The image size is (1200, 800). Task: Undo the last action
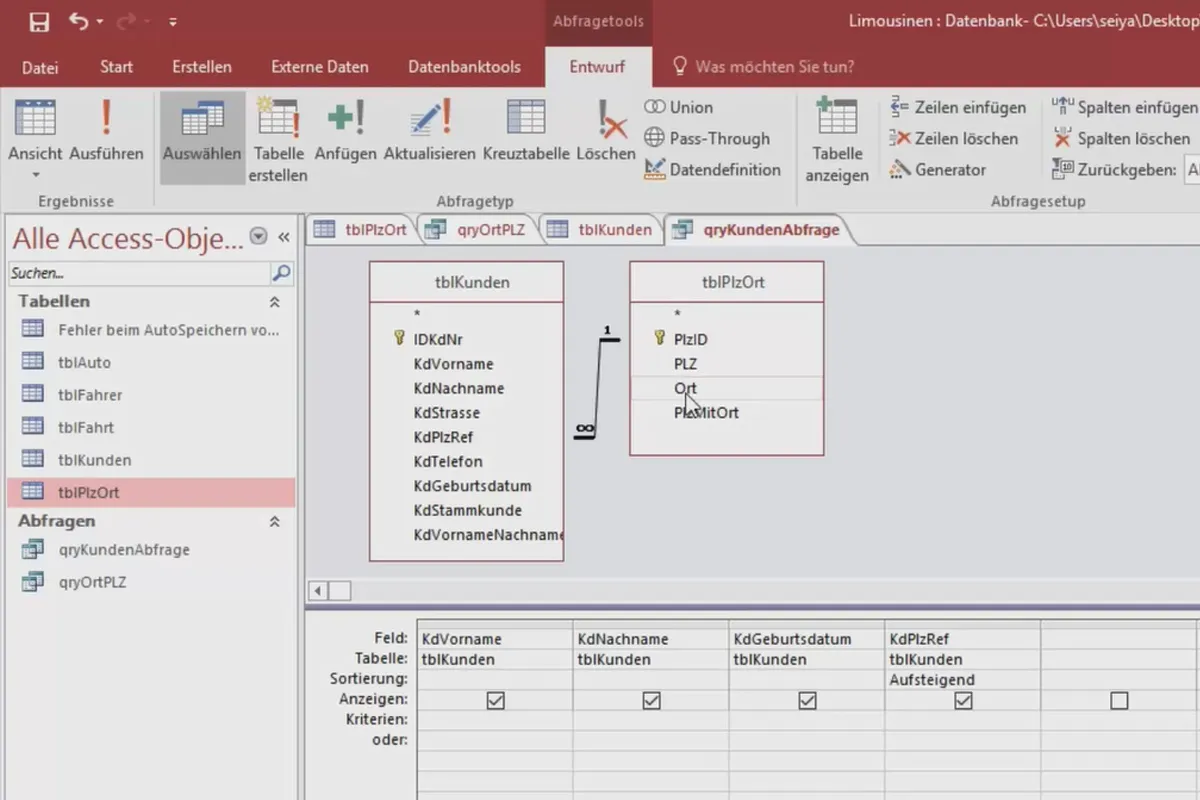tap(79, 20)
